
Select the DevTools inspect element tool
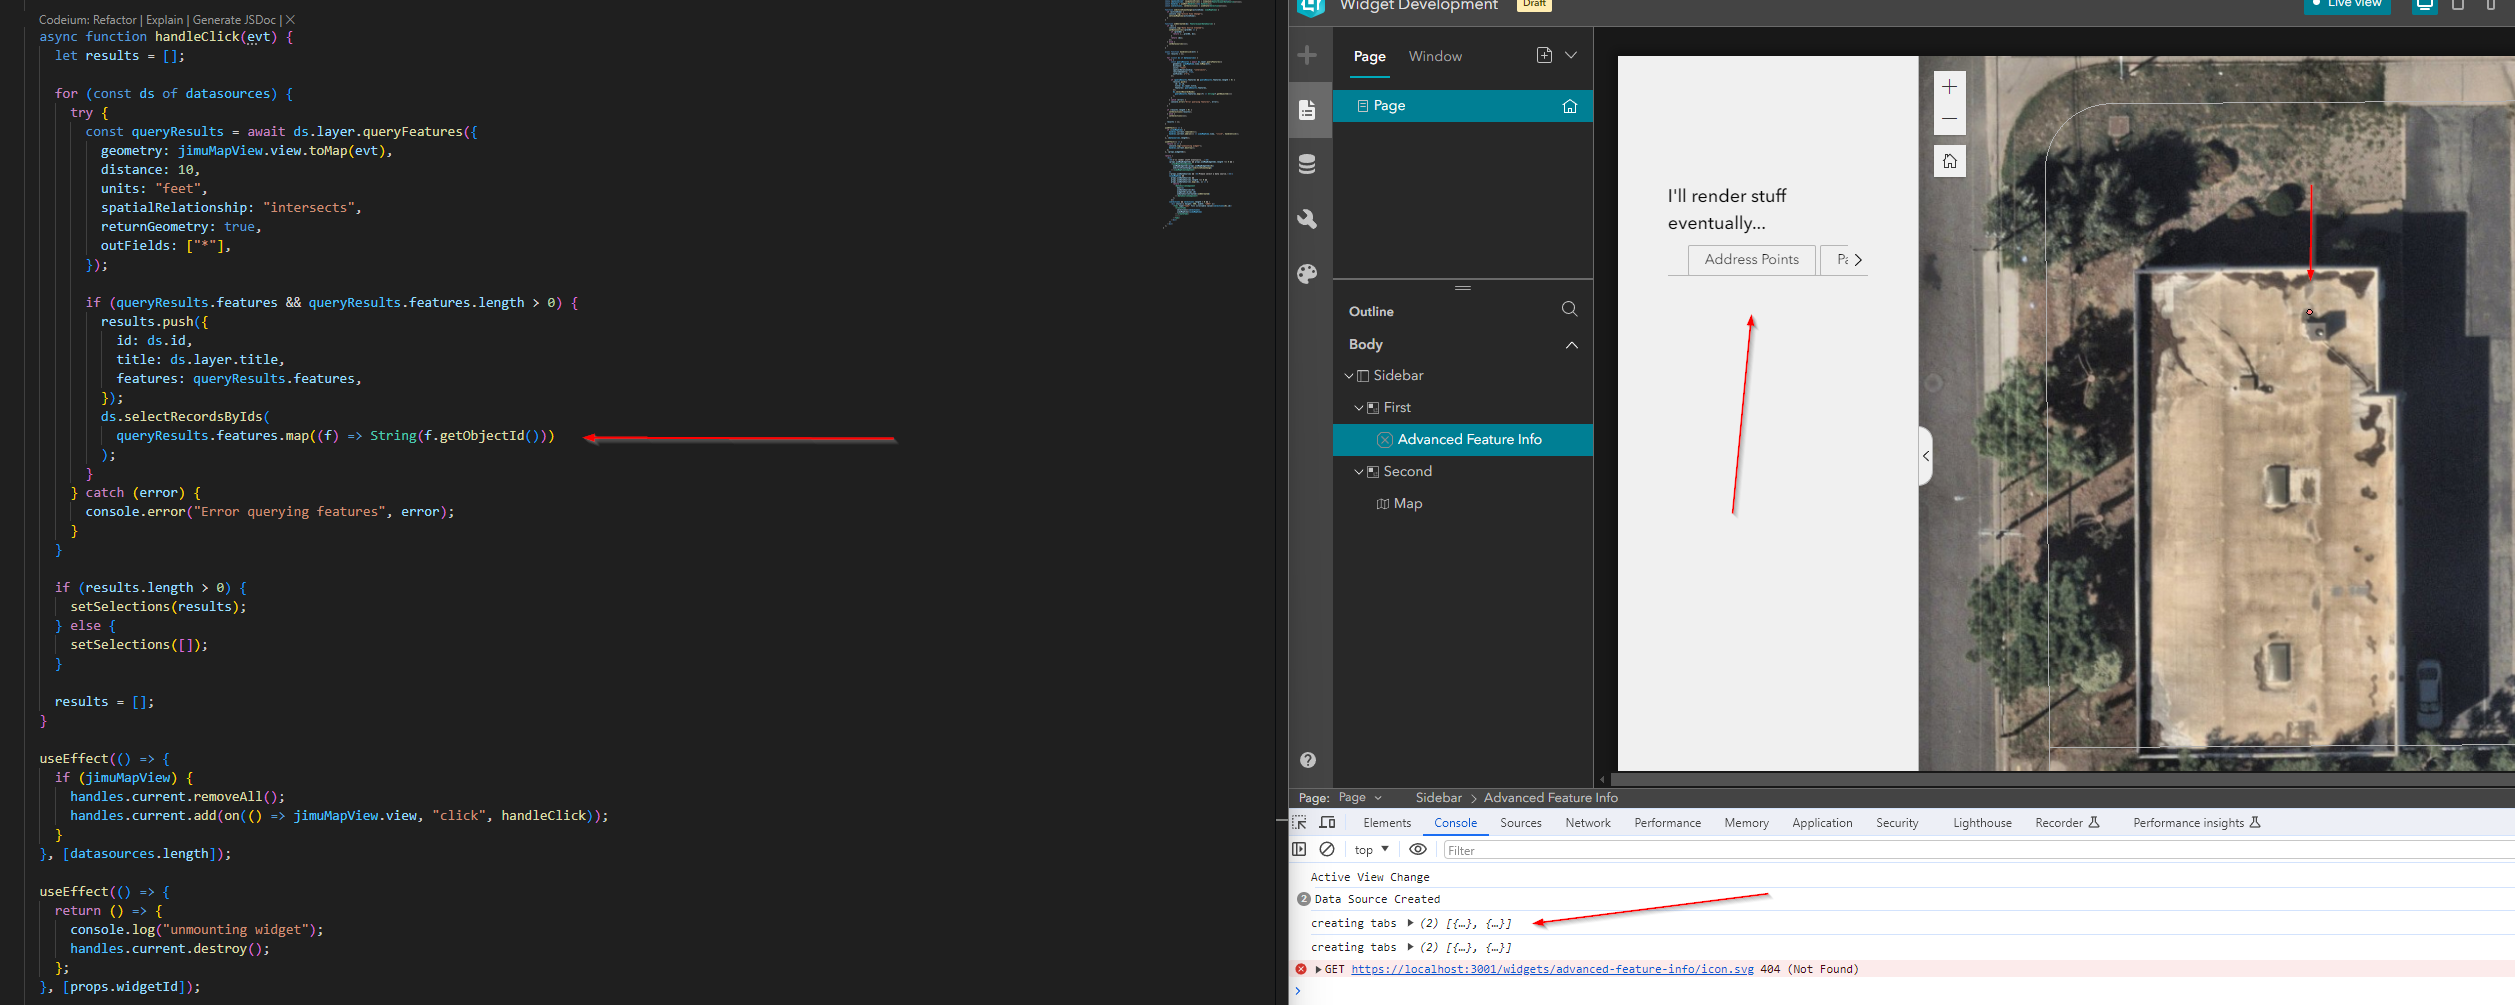[1300, 822]
